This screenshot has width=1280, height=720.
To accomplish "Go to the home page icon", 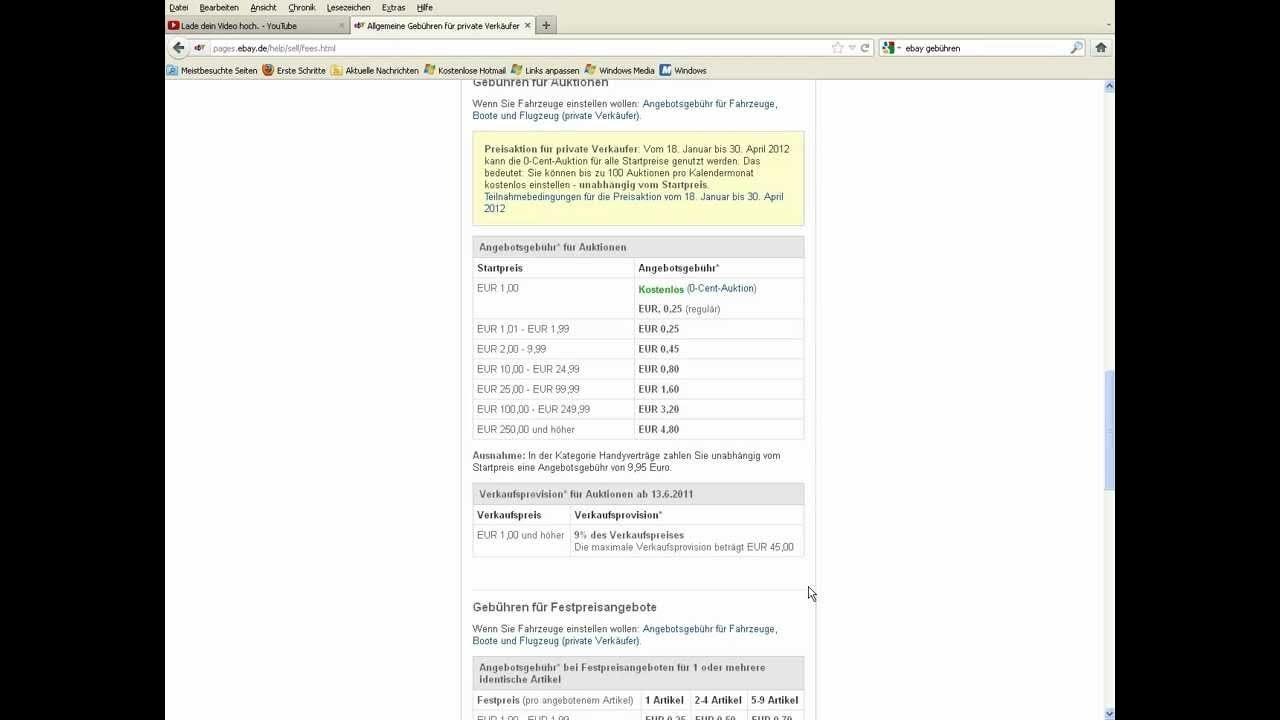I will click(1101, 48).
